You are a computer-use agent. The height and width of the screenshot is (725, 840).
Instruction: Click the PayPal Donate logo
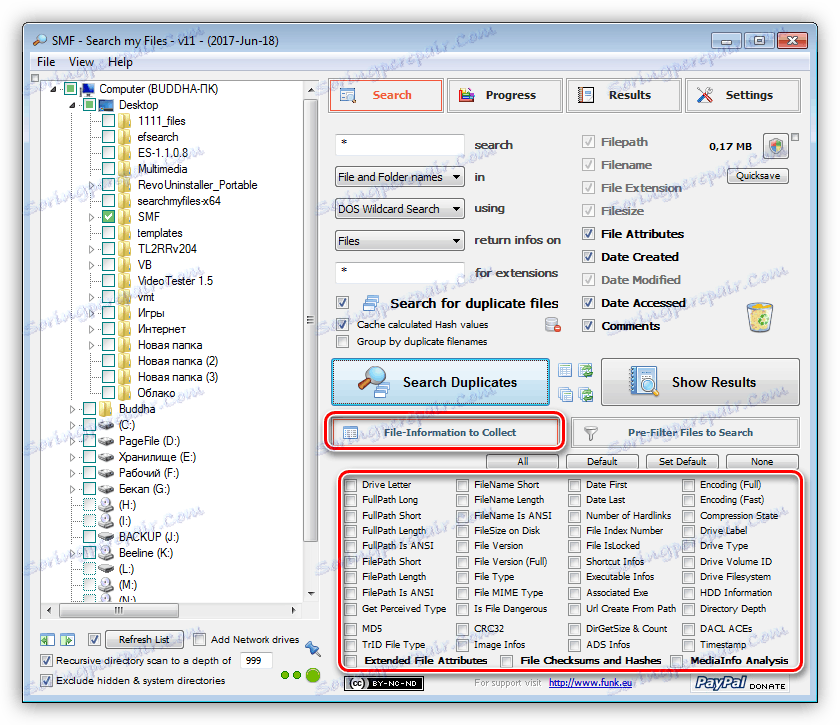pos(740,683)
